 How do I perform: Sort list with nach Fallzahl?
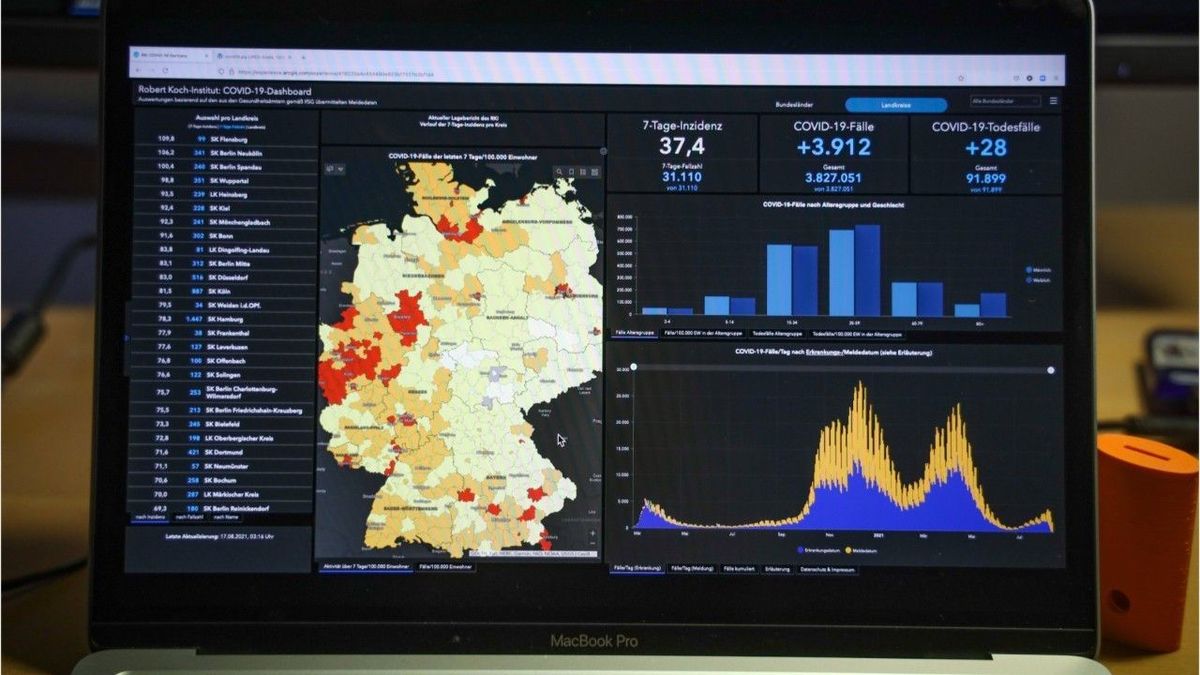(190, 517)
